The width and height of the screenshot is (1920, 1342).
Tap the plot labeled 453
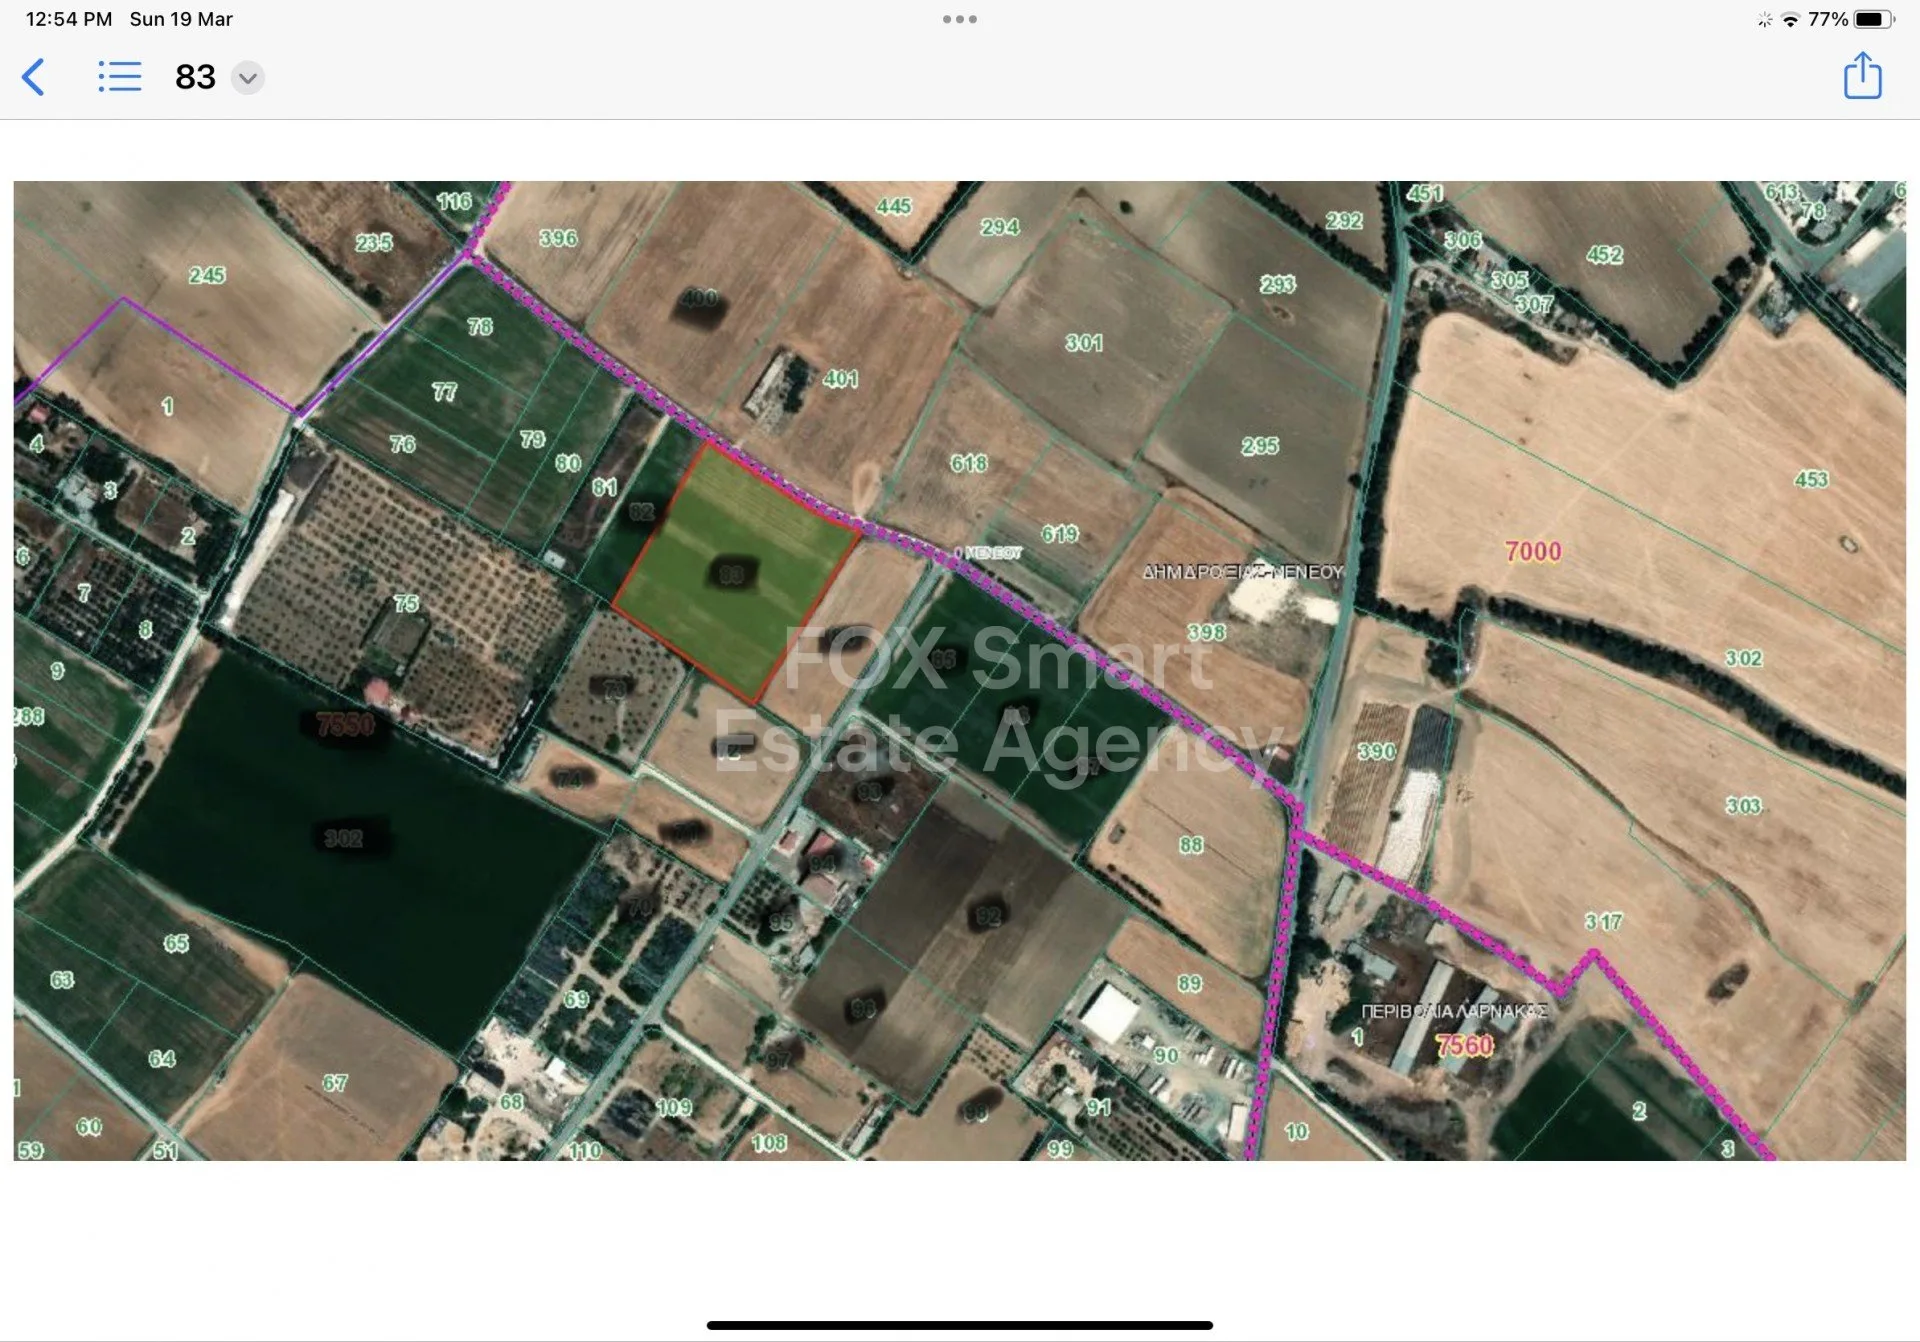point(1811,479)
